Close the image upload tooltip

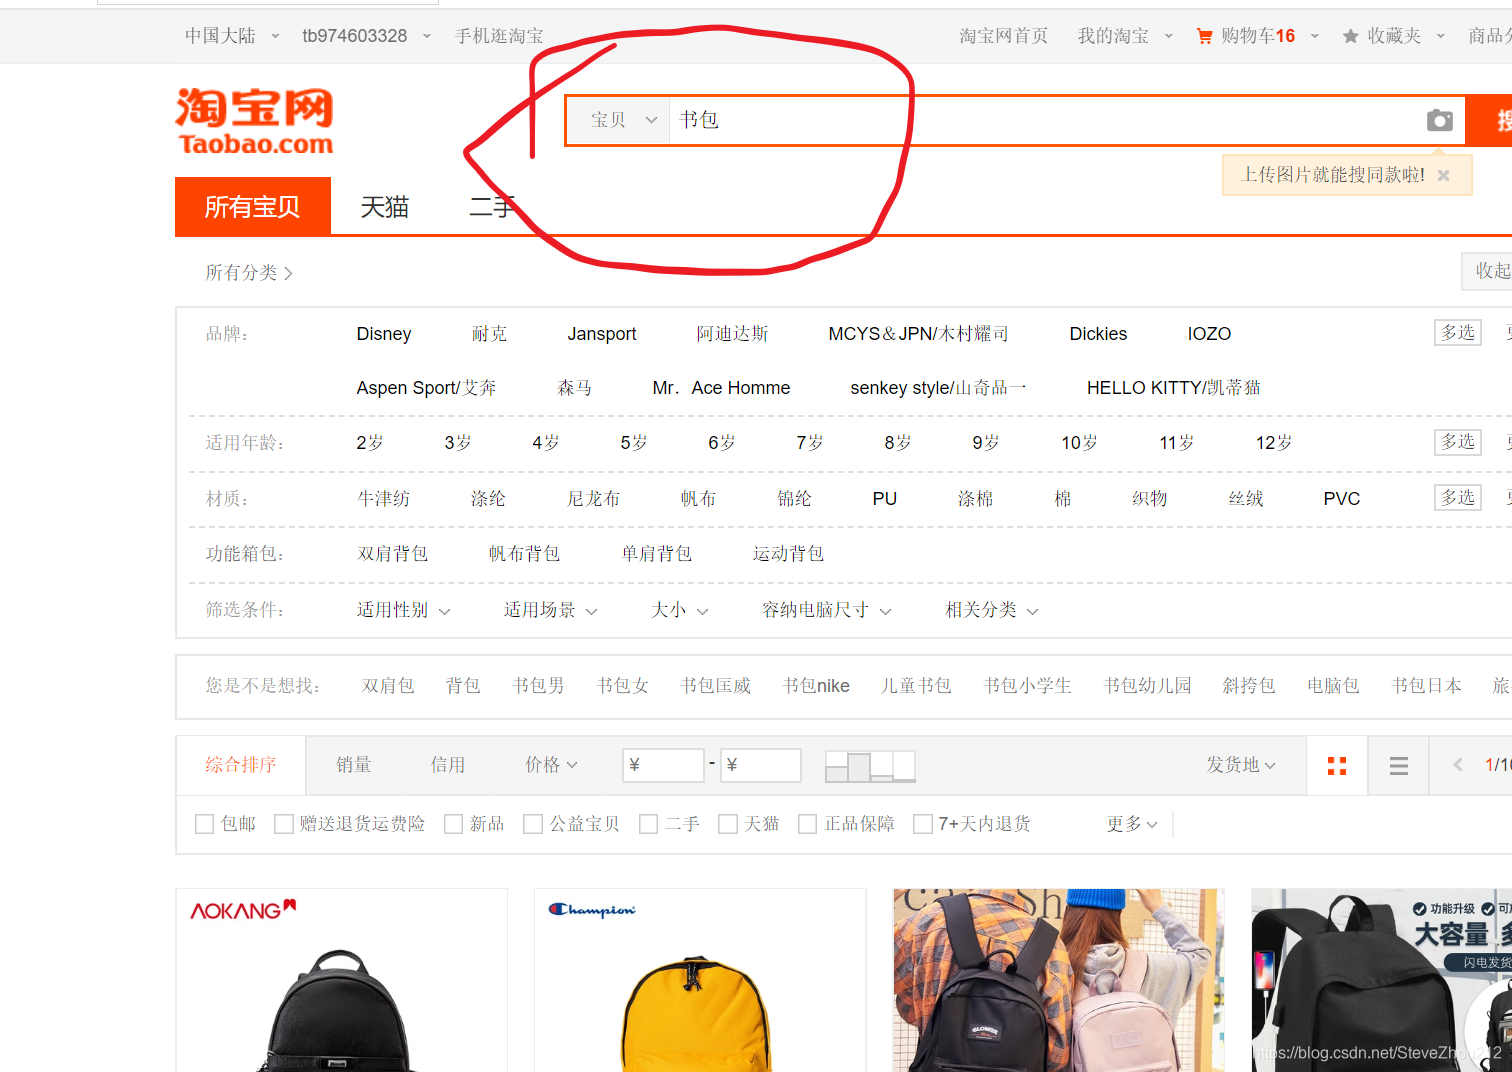[1443, 175]
